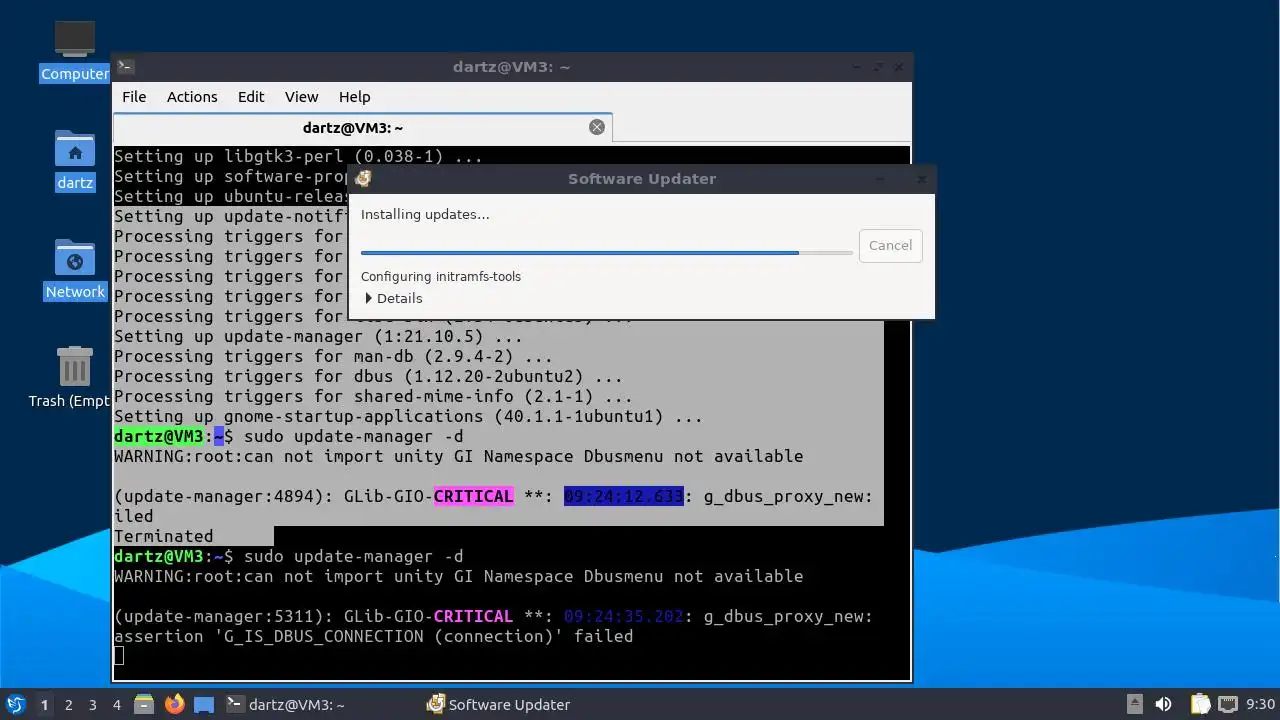Open the terminal File menu
The height and width of the screenshot is (720, 1280).
[x=134, y=97]
